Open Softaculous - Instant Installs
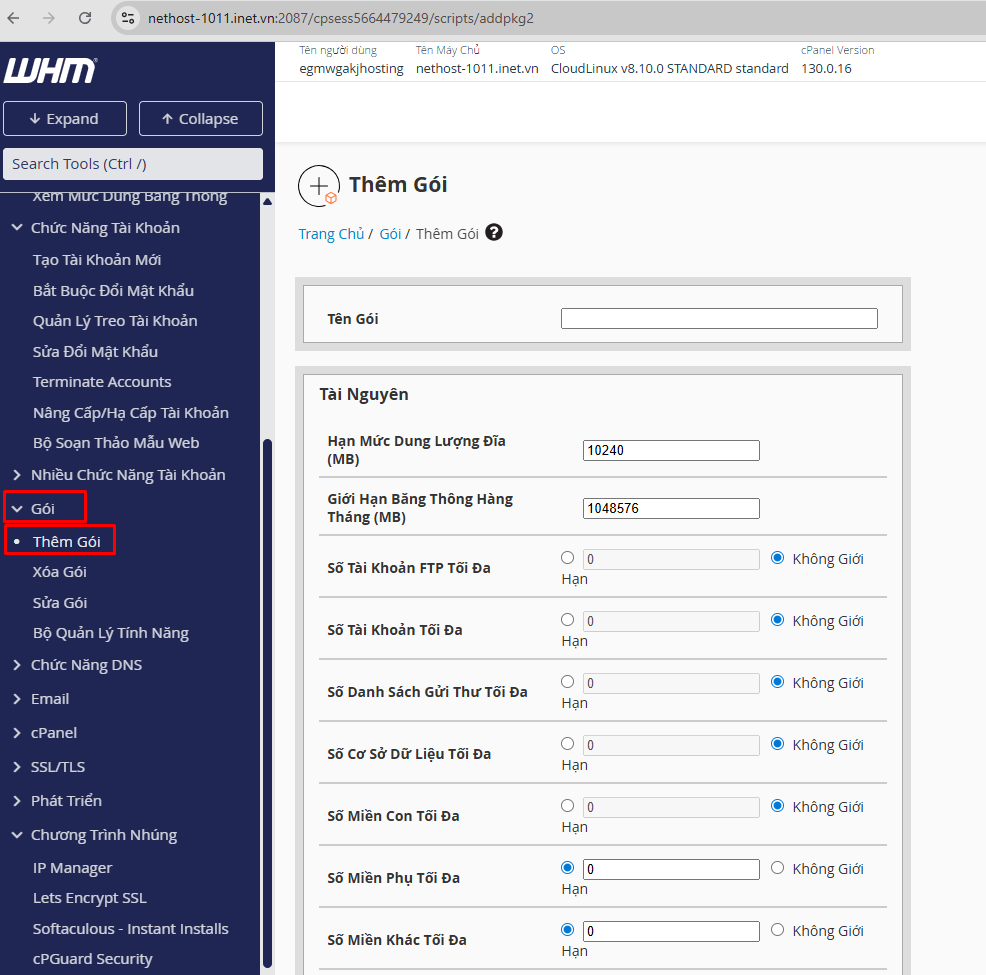The height and width of the screenshot is (975, 986). [x=131, y=928]
